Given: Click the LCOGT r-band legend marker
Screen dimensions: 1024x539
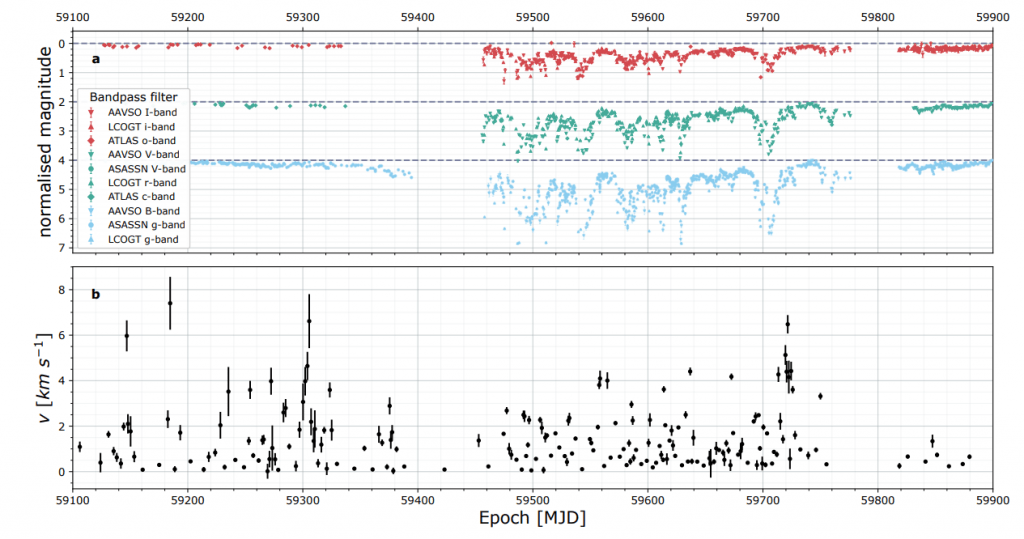Looking at the screenshot, I should point(91,183).
